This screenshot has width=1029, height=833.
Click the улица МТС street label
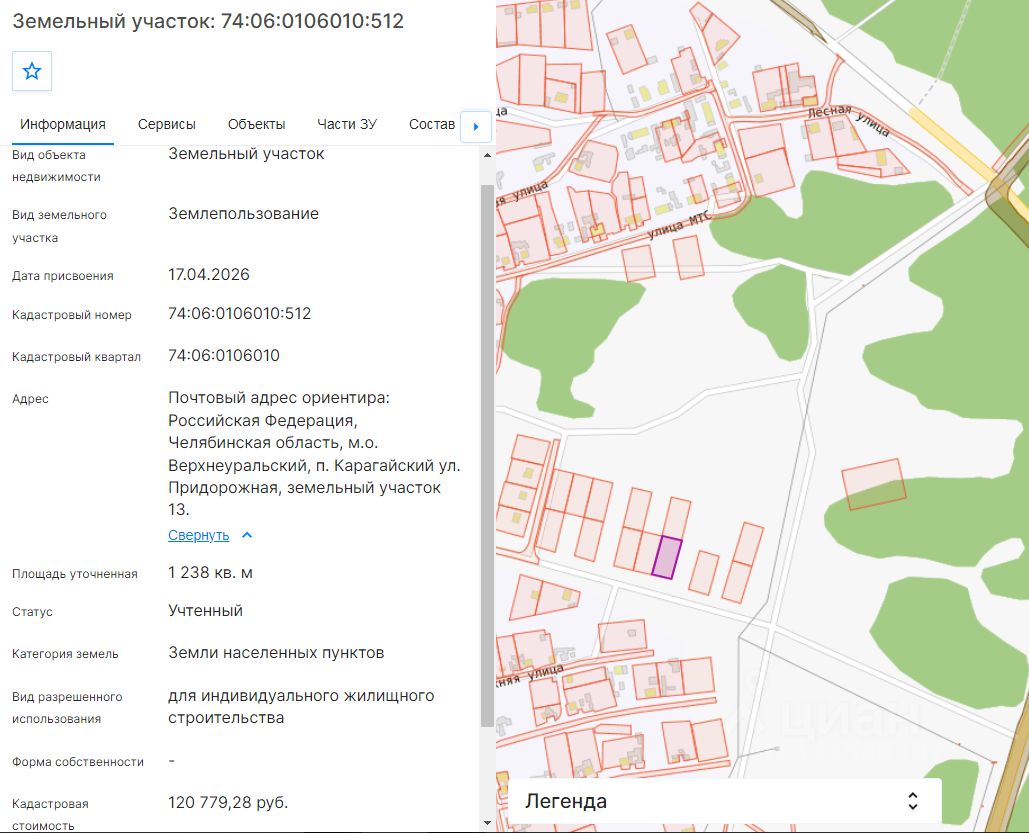[679, 224]
